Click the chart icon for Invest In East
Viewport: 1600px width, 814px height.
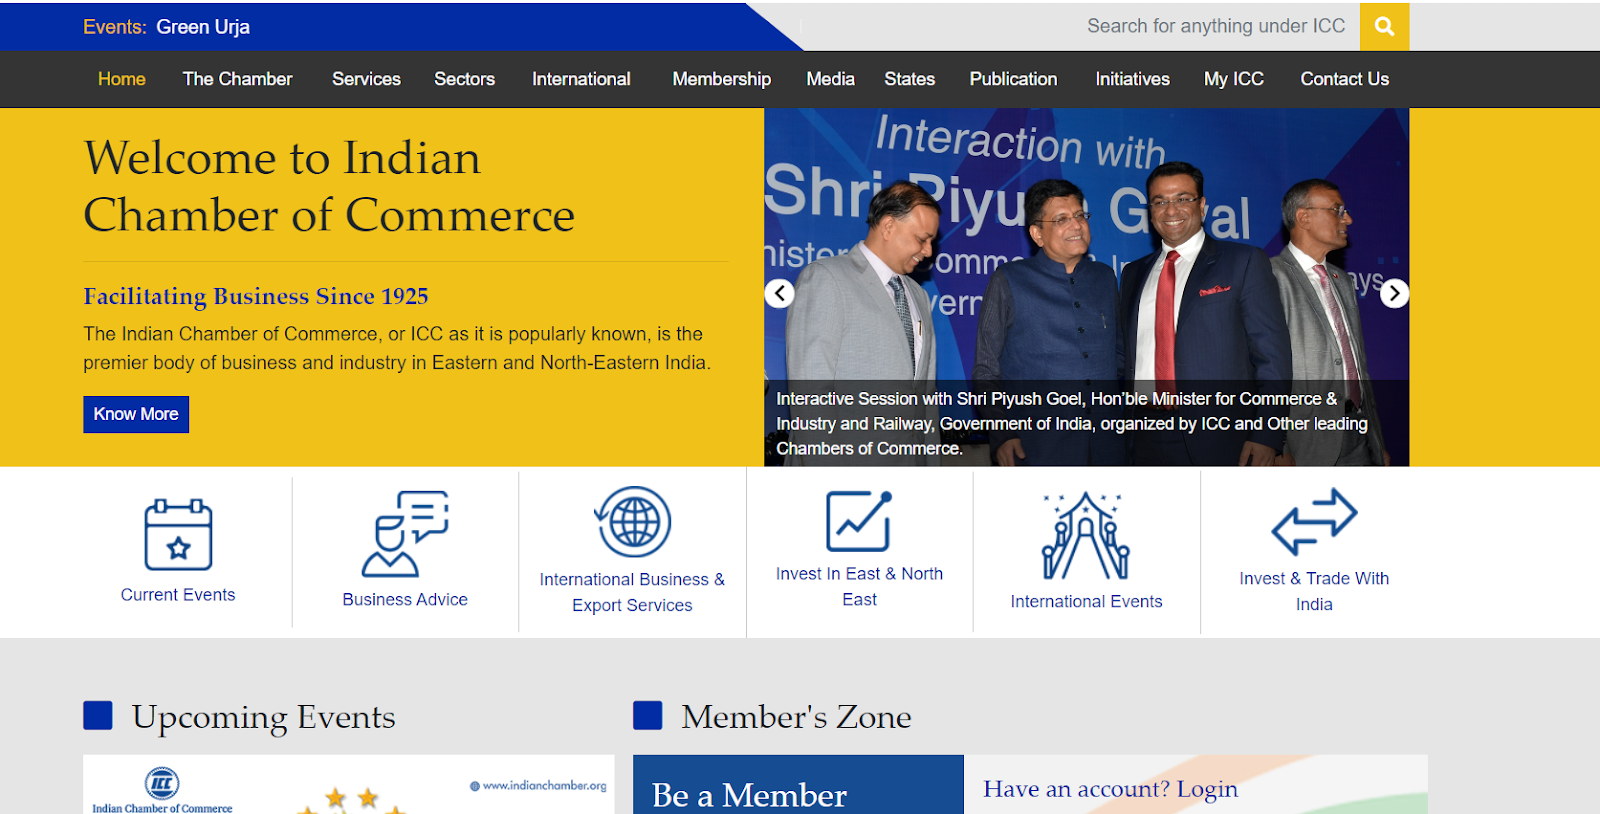859,521
